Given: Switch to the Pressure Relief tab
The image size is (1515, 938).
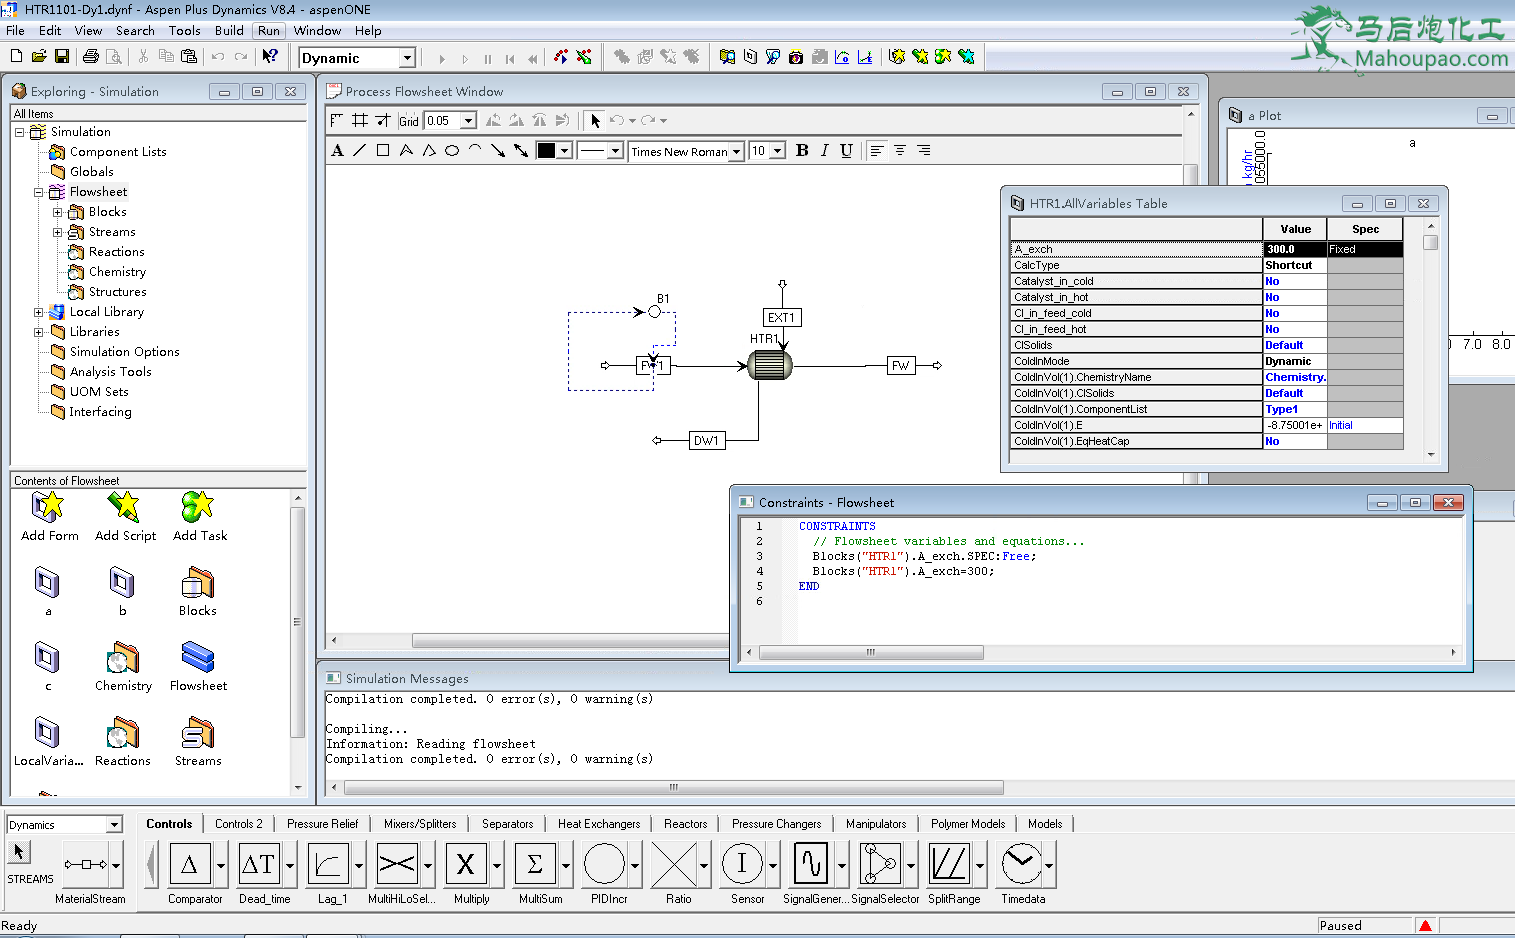Looking at the screenshot, I should tap(322, 824).
